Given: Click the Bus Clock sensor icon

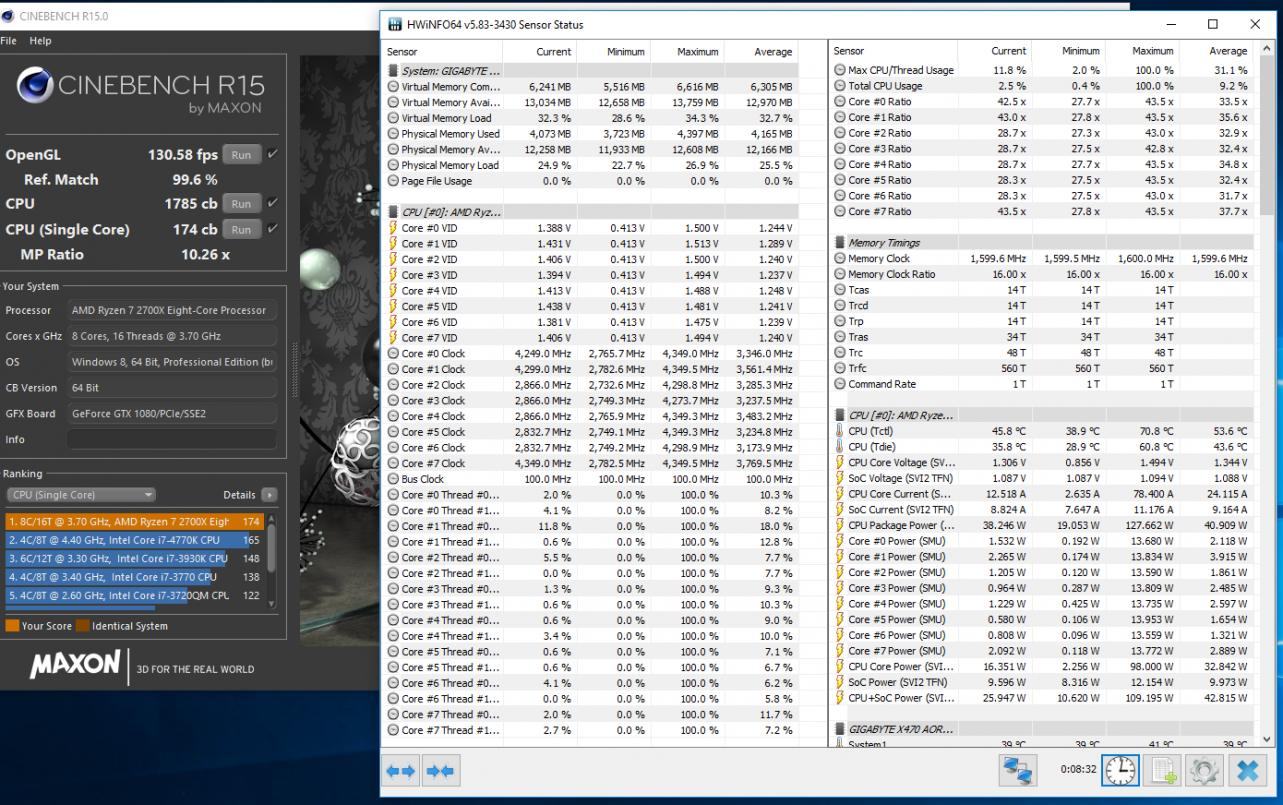Looking at the screenshot, I should click(393, 479).
